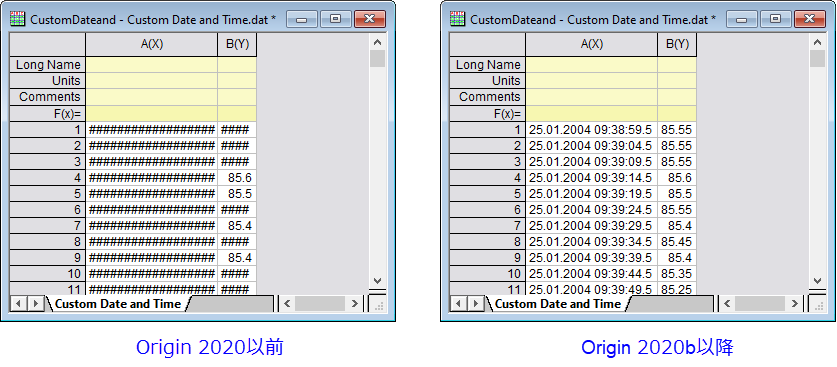
Task: Select Long Name row label in left window
Action: [x=48, y=65]
